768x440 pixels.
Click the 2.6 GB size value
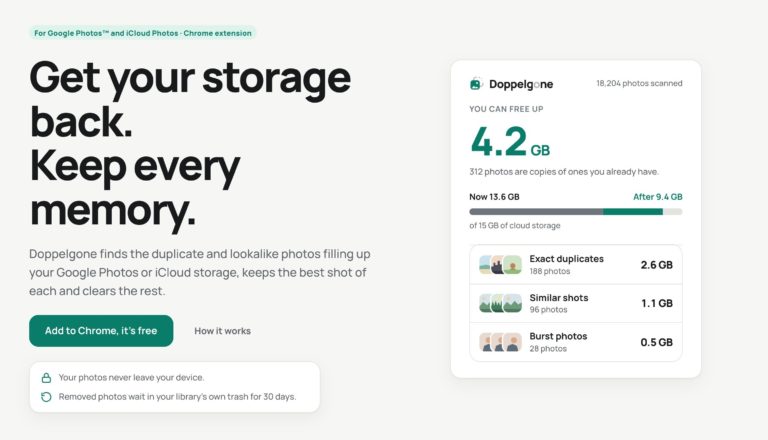pos(656,265)
